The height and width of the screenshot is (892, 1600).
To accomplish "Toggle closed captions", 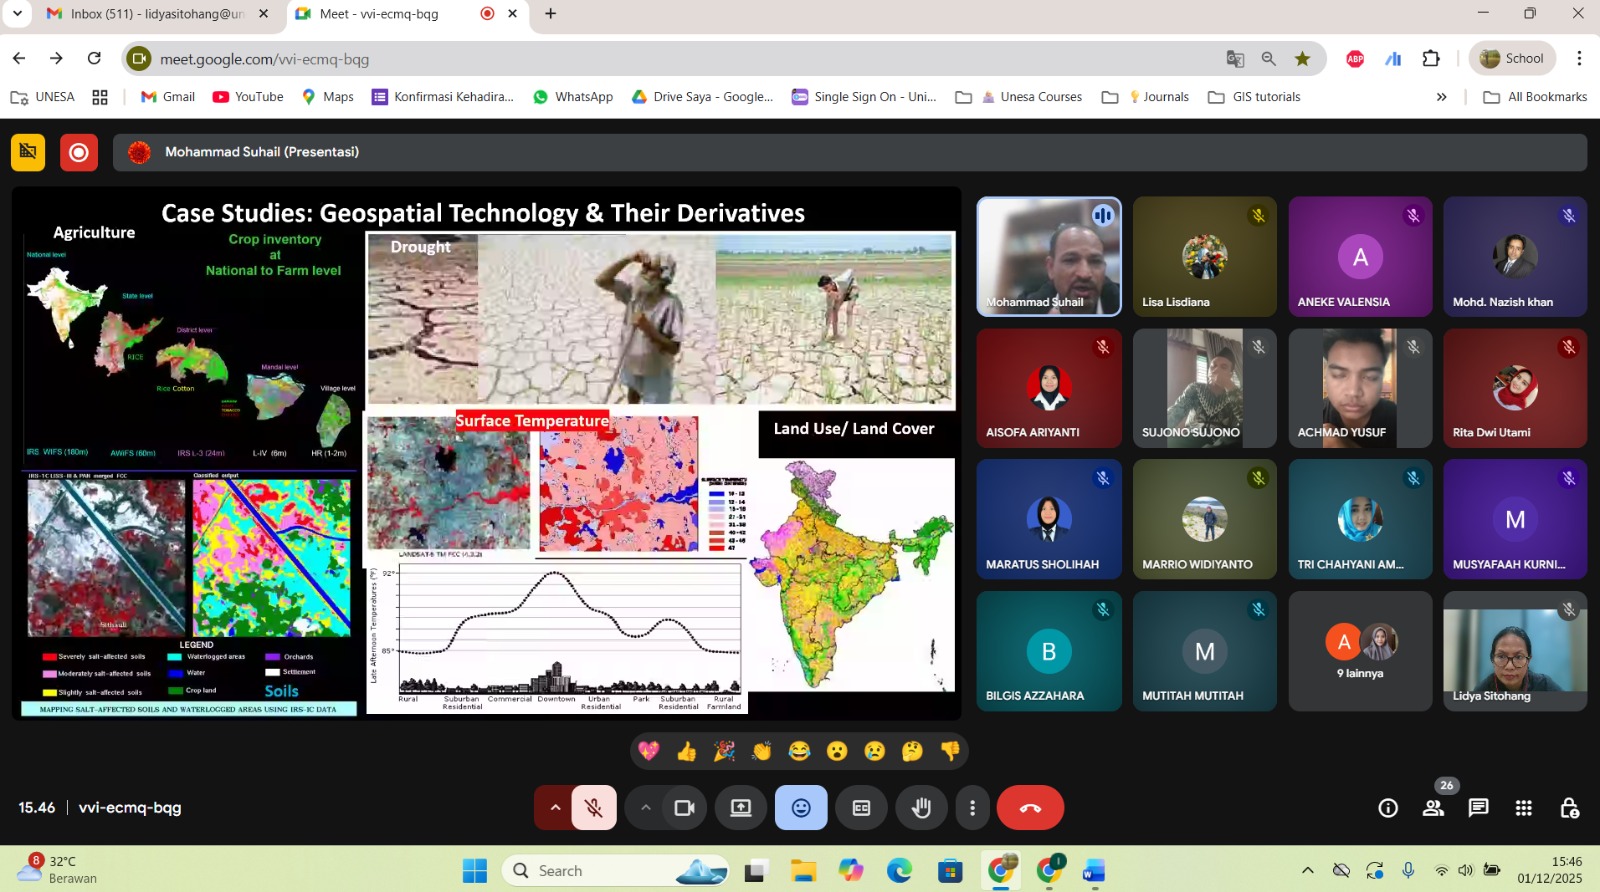I will coord(861,808).
